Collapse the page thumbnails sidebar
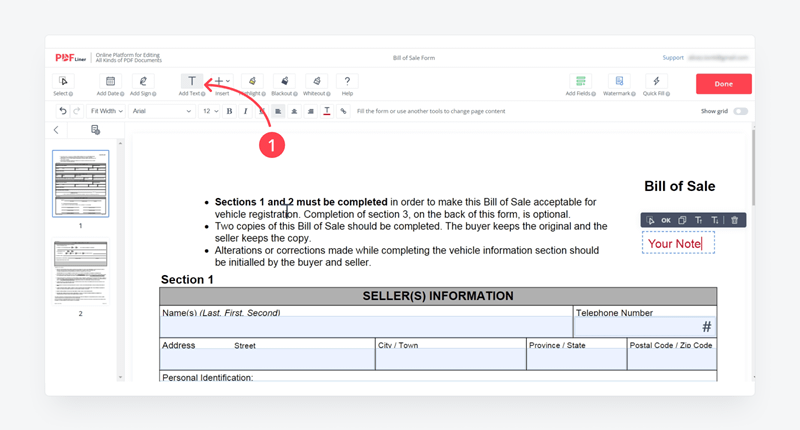This screenshot has width=800, height=430. point(56,130)
